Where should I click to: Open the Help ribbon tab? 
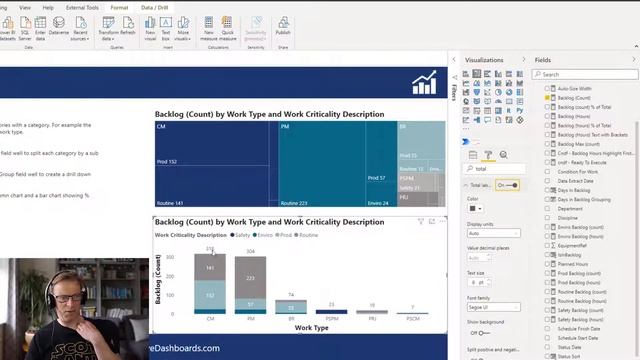point(48,7)
